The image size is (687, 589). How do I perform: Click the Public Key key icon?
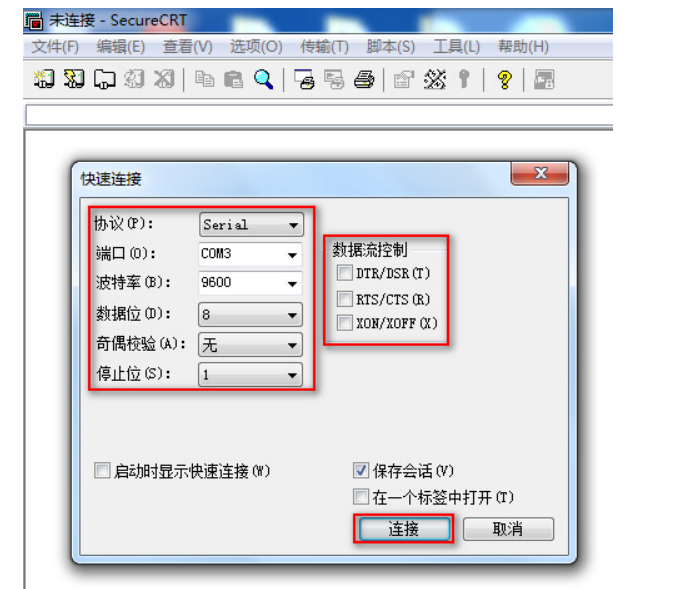point(464,79)
